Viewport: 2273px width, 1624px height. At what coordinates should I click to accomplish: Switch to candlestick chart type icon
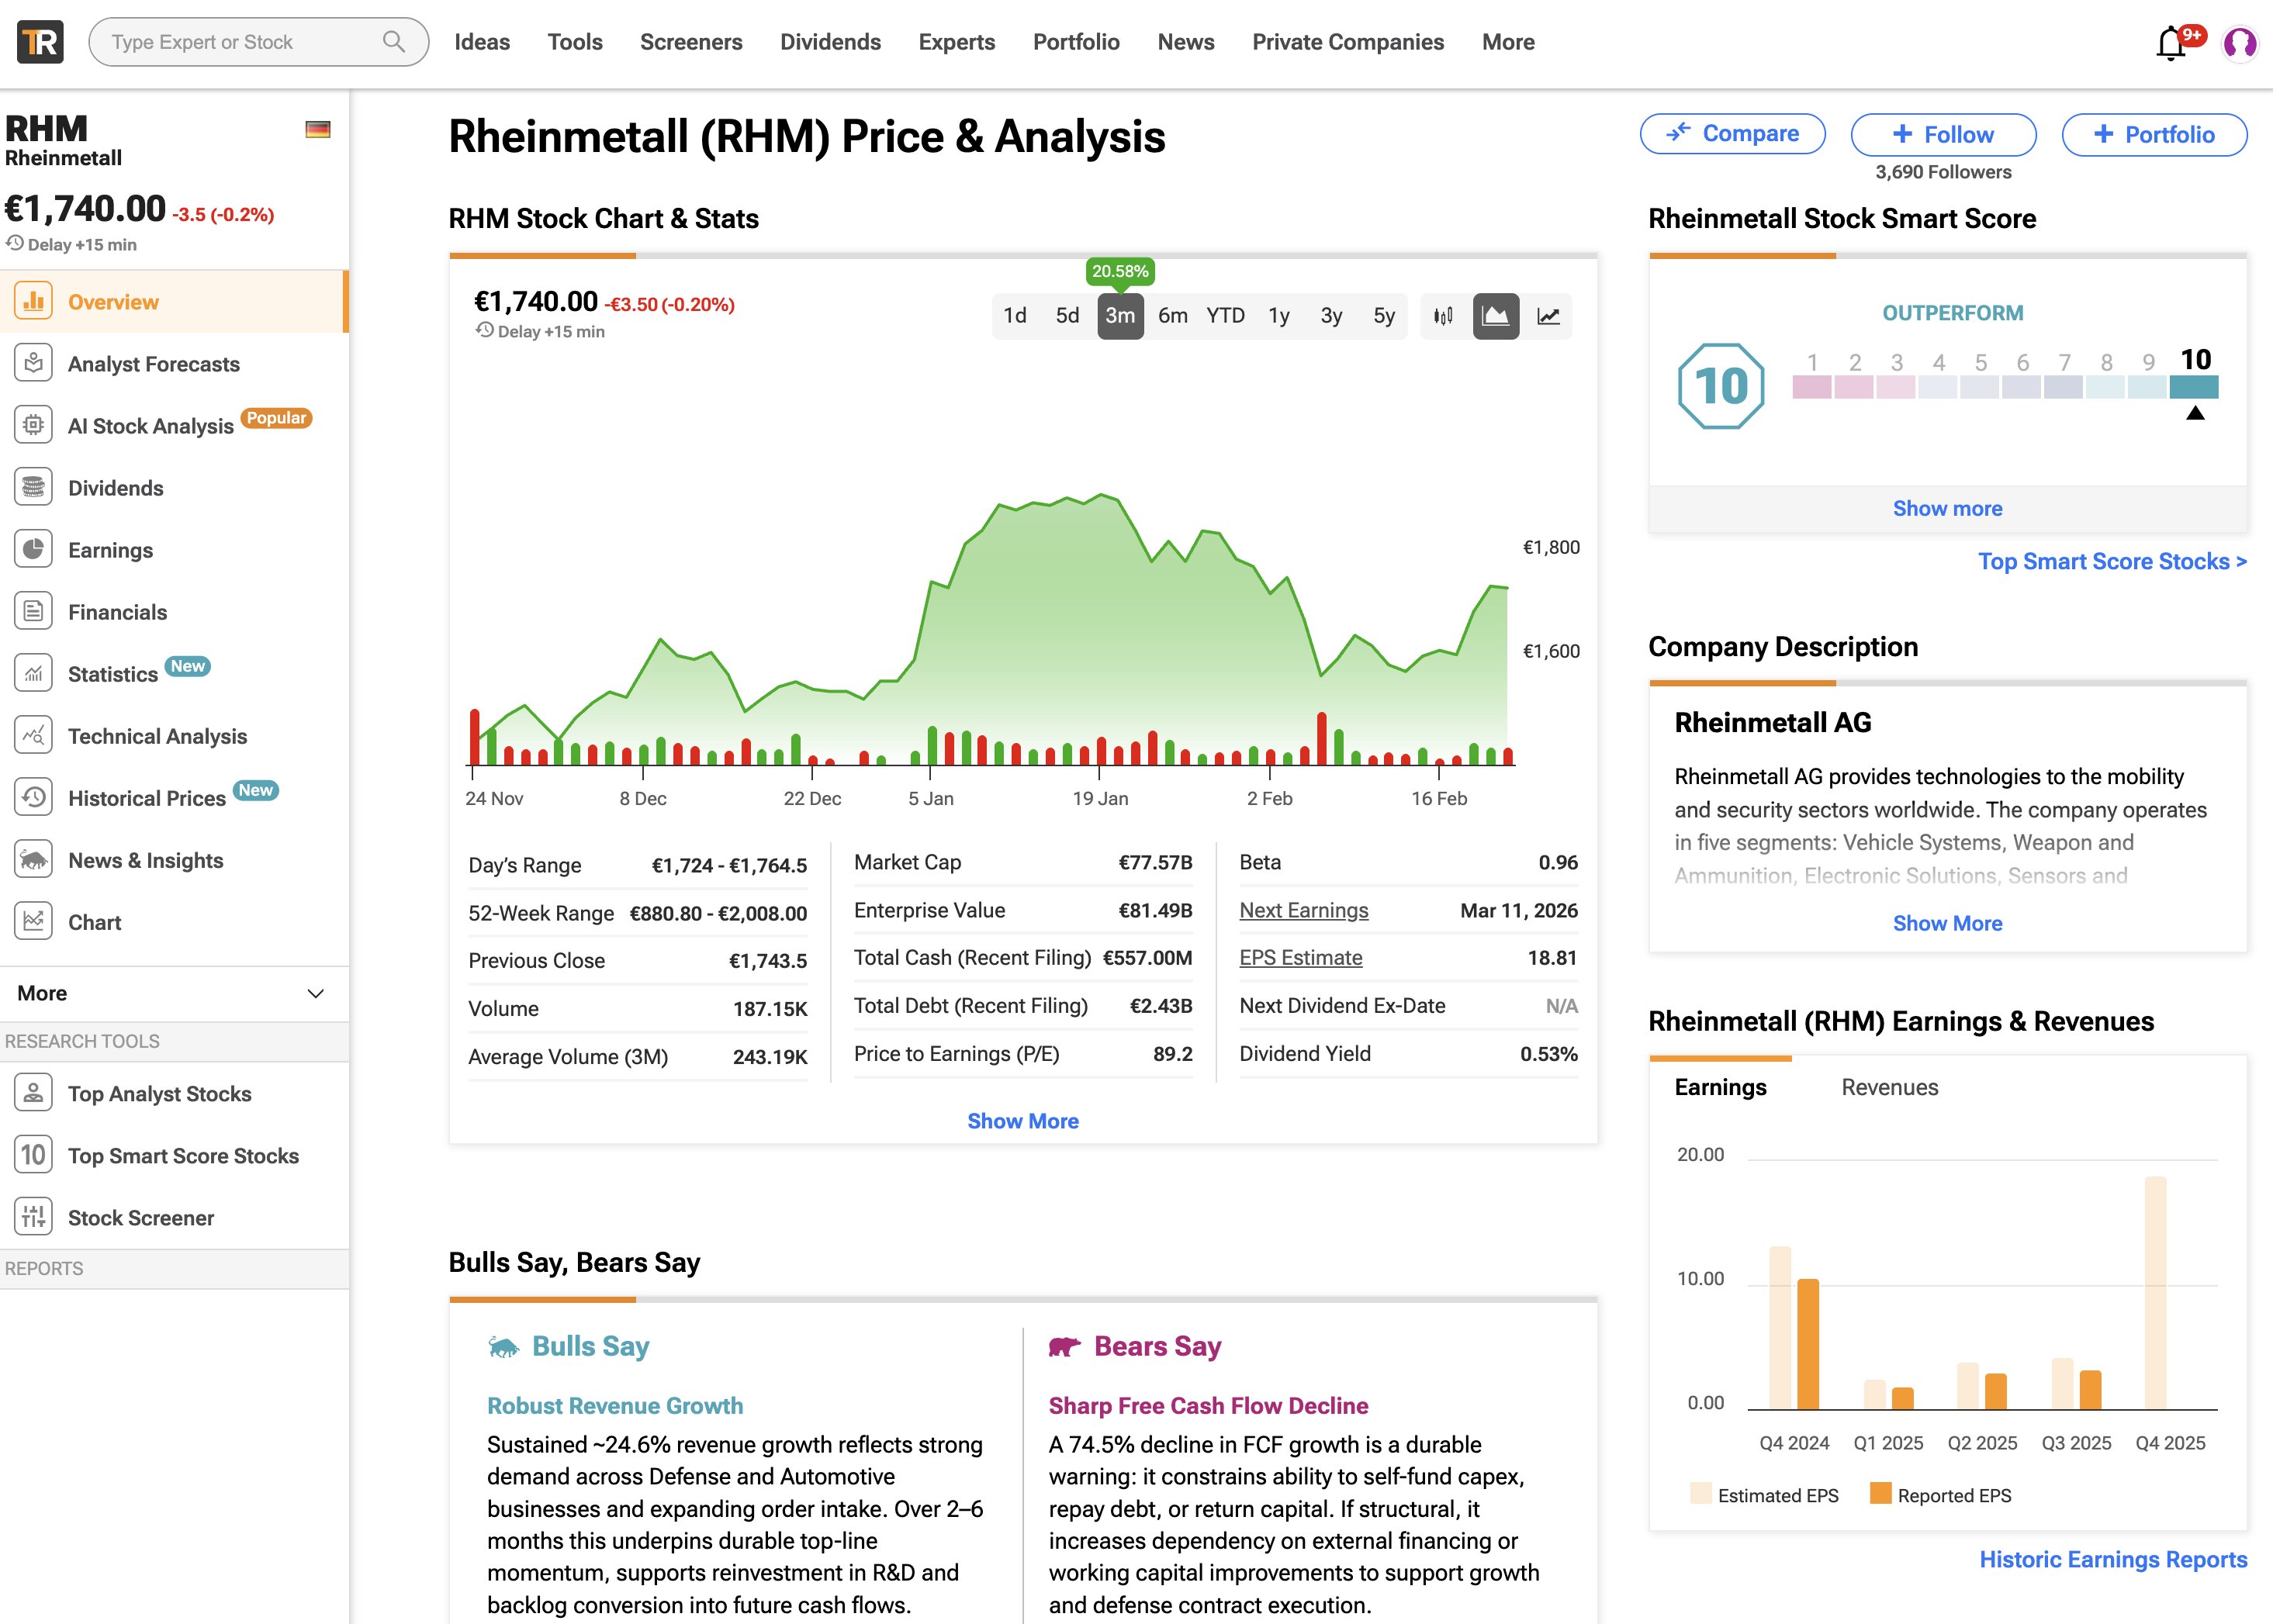(1443, 316)
